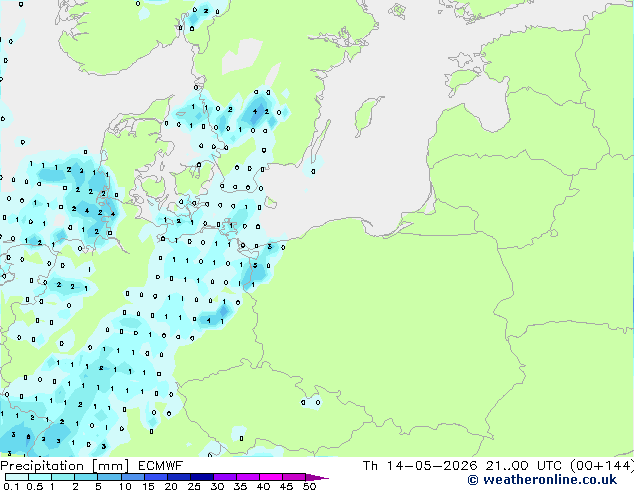The height and width of the screenshot is (490, 634).
Task: Click the 'ECMWF' model label
Action: 161,466
